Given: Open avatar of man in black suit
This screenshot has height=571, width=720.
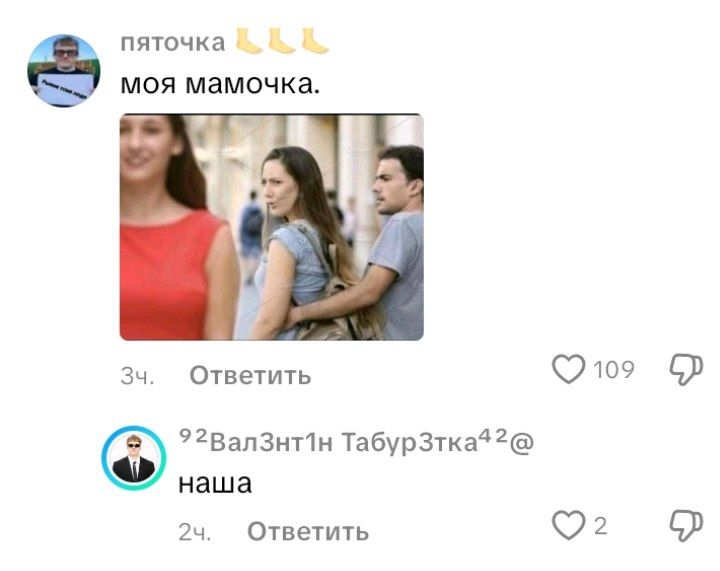Looking at the screenshot, I should click(x=134, y=458).
